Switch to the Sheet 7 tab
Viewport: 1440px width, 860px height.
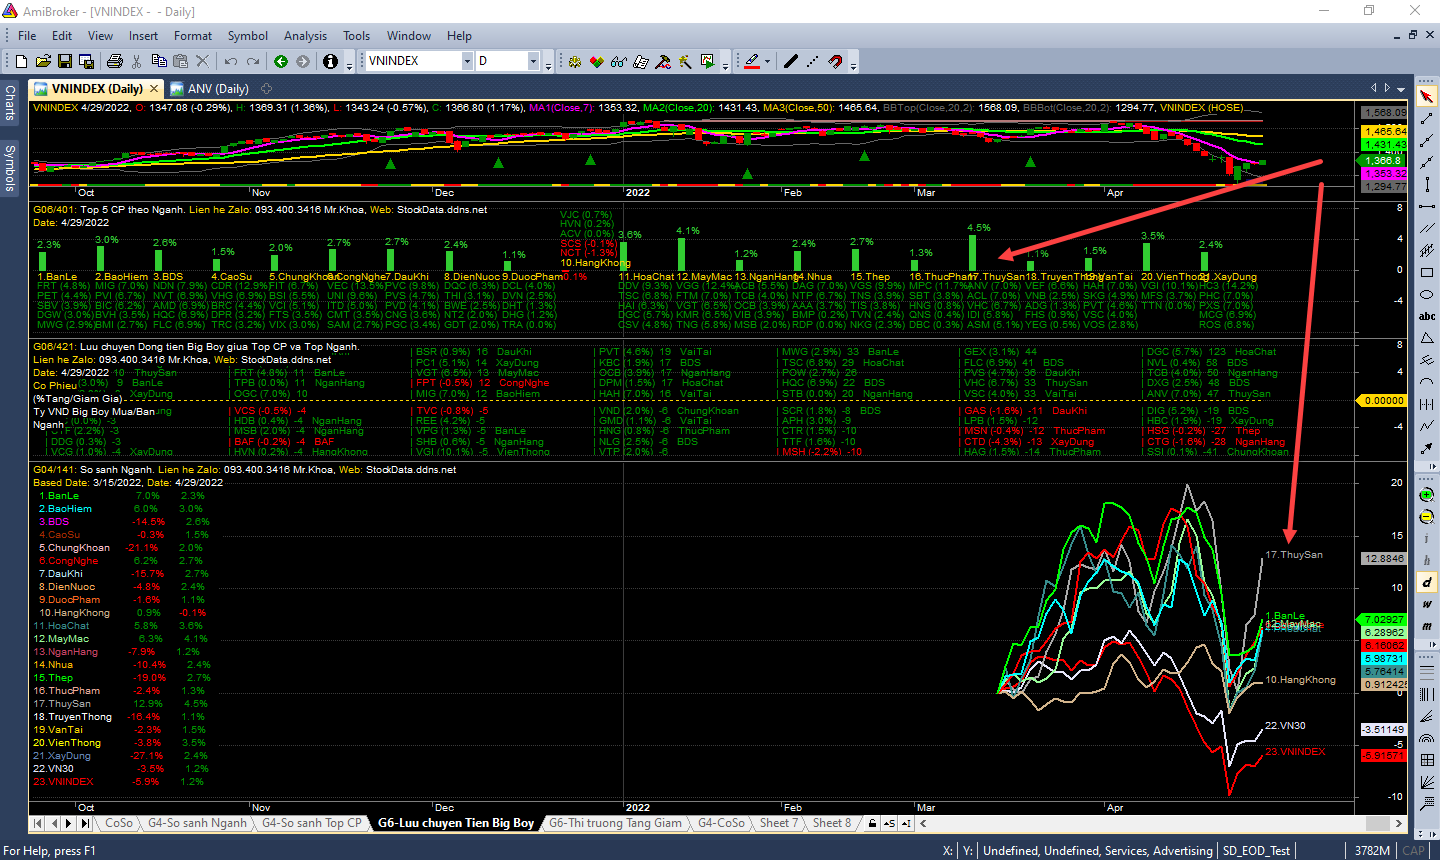[x=778, y=823]
